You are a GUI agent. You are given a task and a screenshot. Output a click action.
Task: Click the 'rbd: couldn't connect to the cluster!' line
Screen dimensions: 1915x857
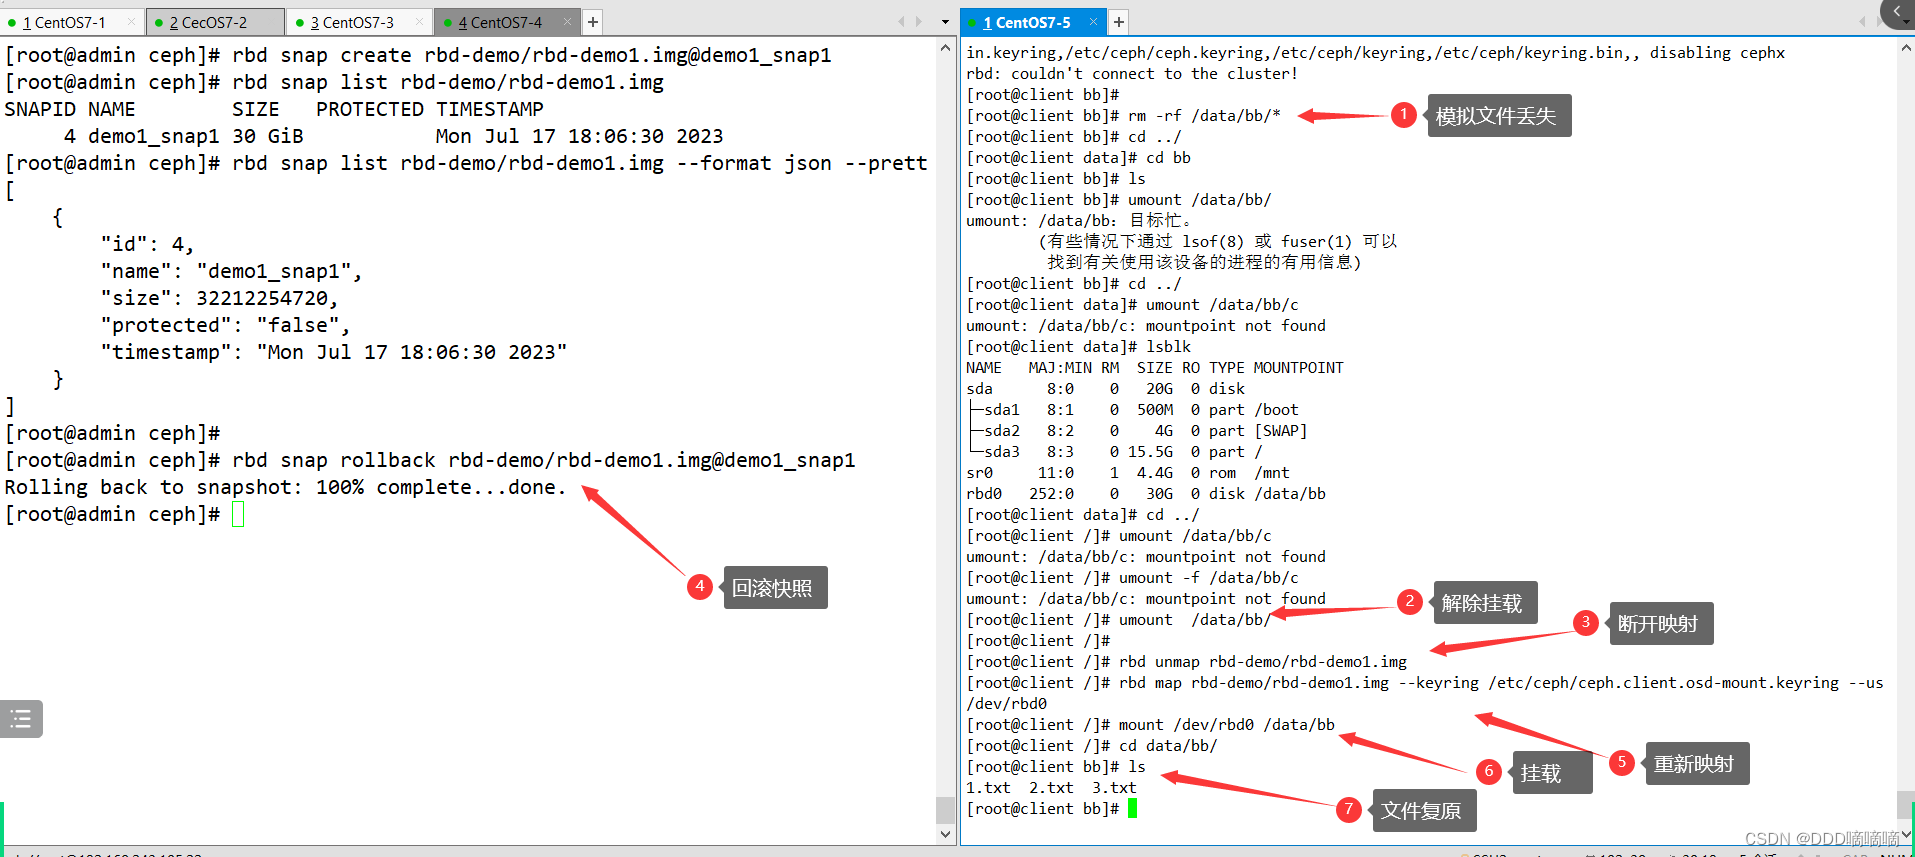coord(1132,73)
